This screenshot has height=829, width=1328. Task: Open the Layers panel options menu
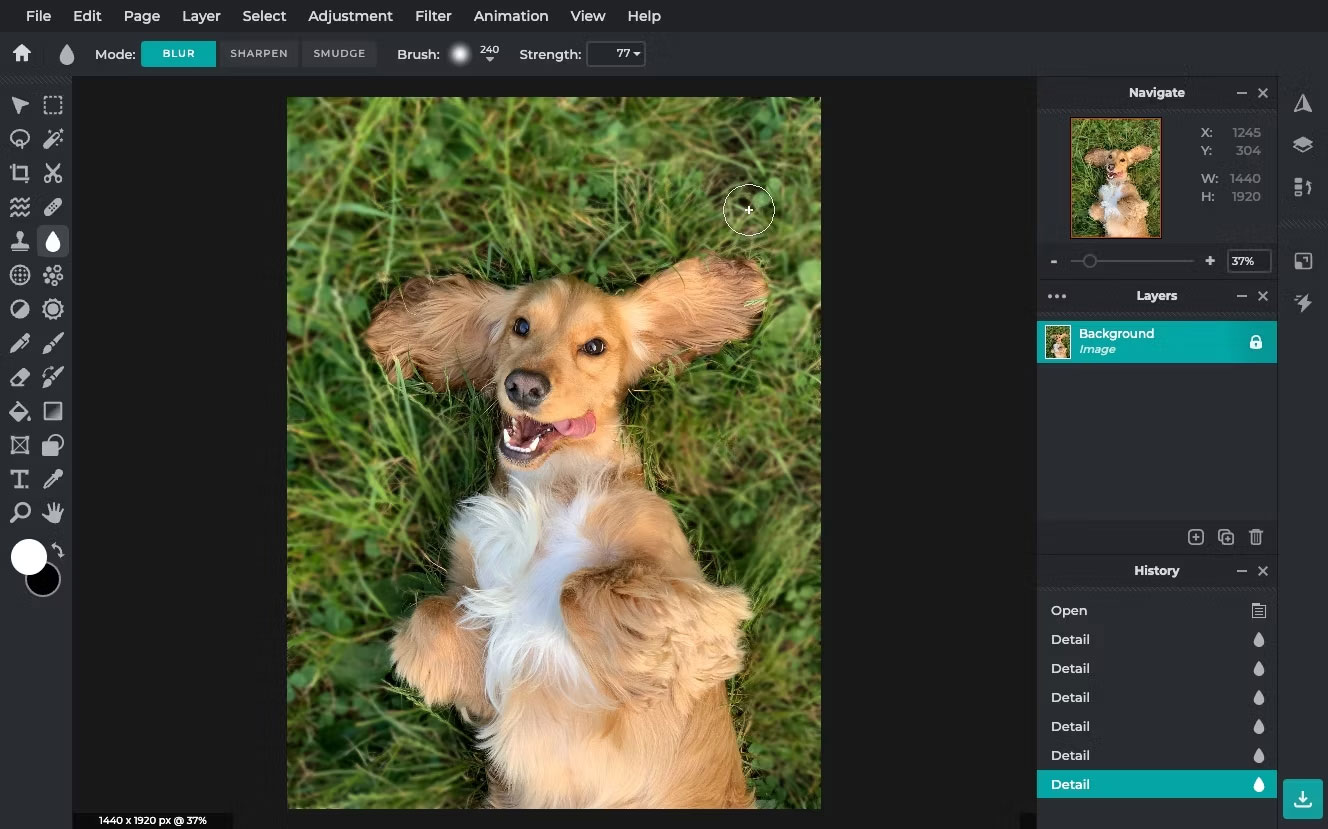pyautogui.click(x=1057, y=296)
